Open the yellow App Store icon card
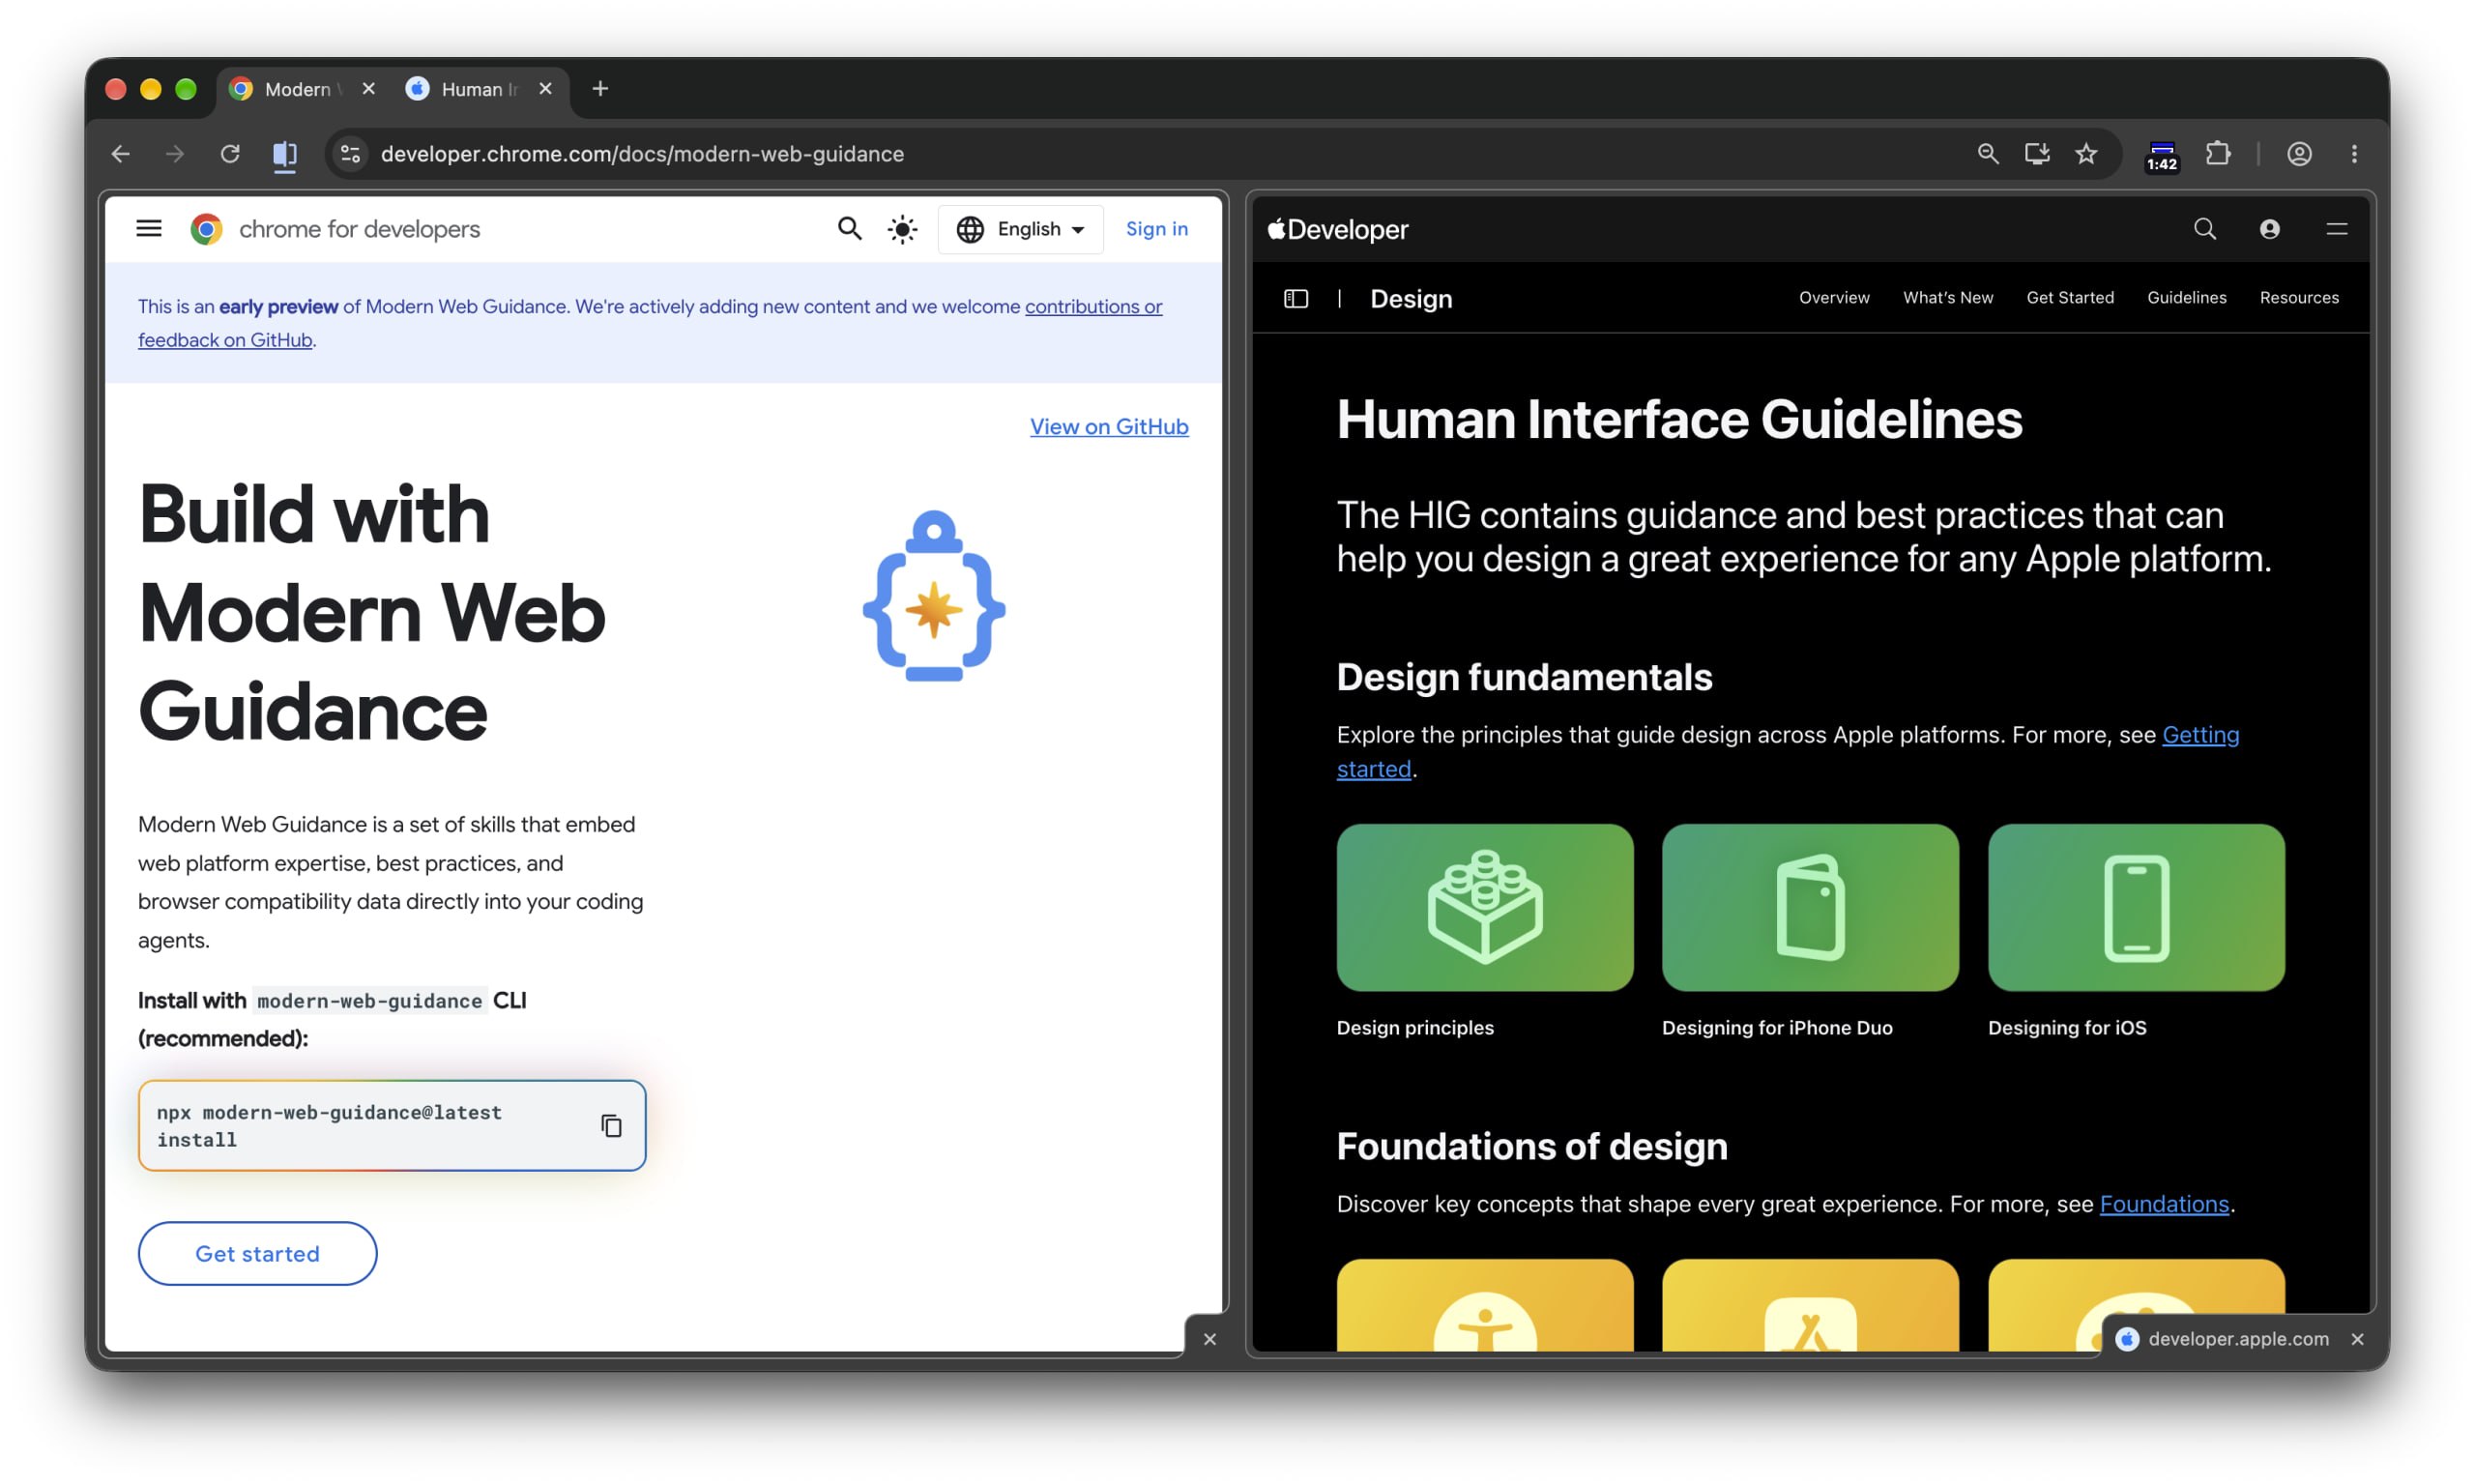The image size is (2475, 1484). pyautogui.click(x=1810, y=1306)
